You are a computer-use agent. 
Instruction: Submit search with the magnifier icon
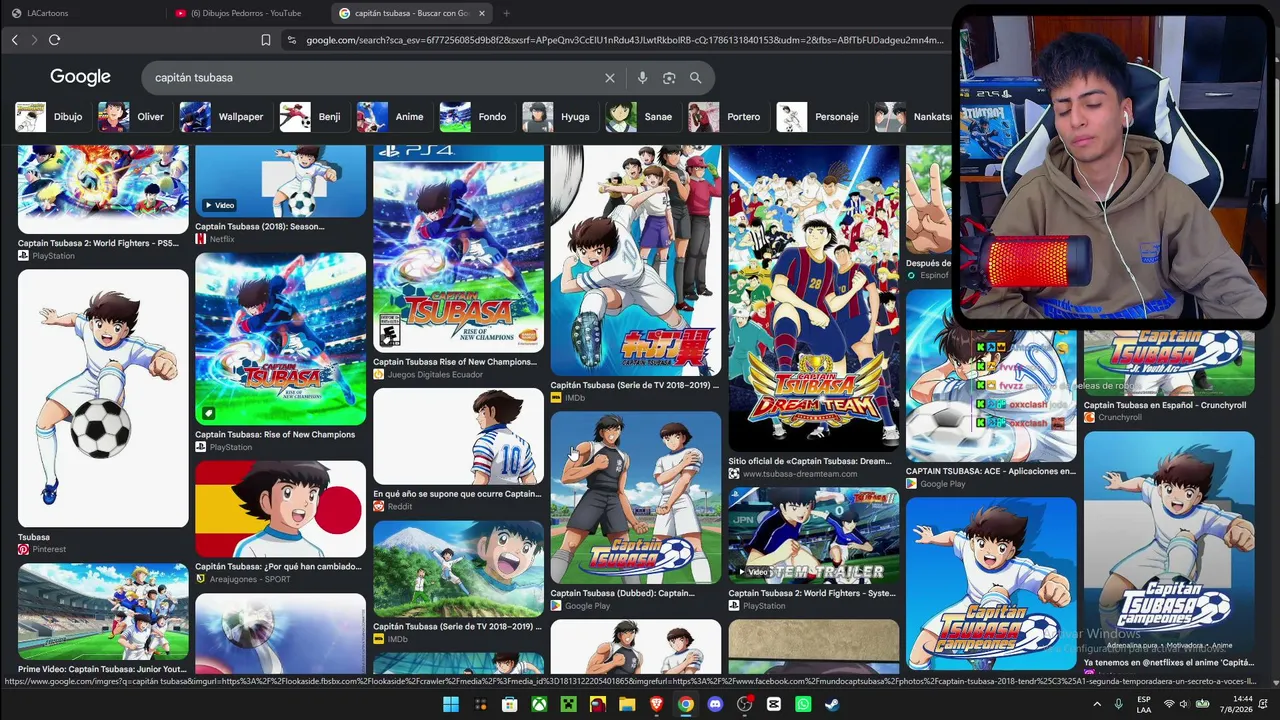tap(695, 78)
